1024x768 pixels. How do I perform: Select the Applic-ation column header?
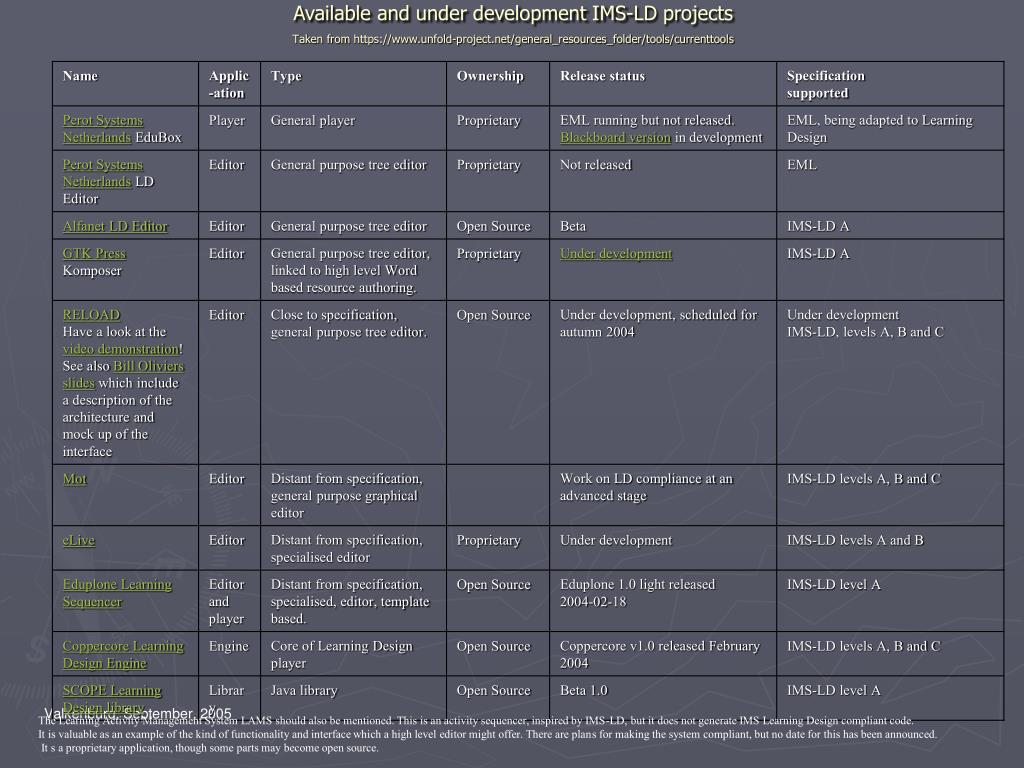click(x=229, y=84)
